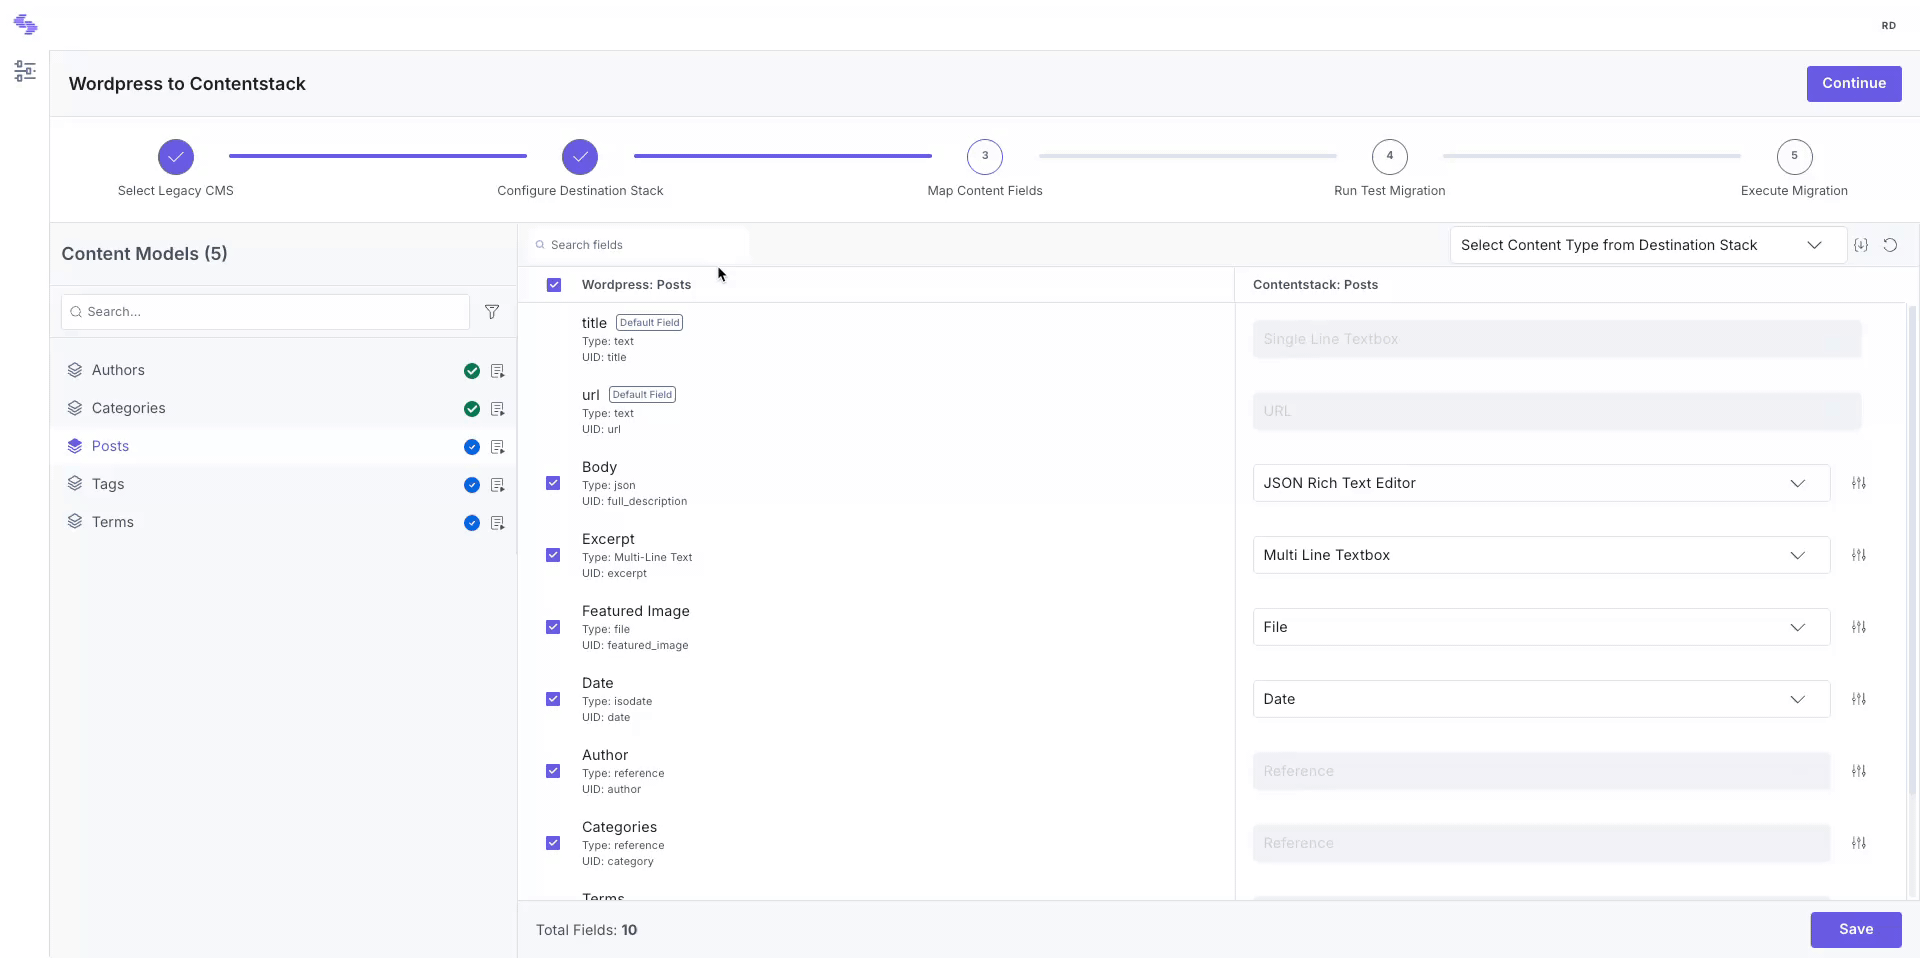Click Categories mapped status check icon
The height and width of the screenshot is (958, 1920).
pos(472,409)
